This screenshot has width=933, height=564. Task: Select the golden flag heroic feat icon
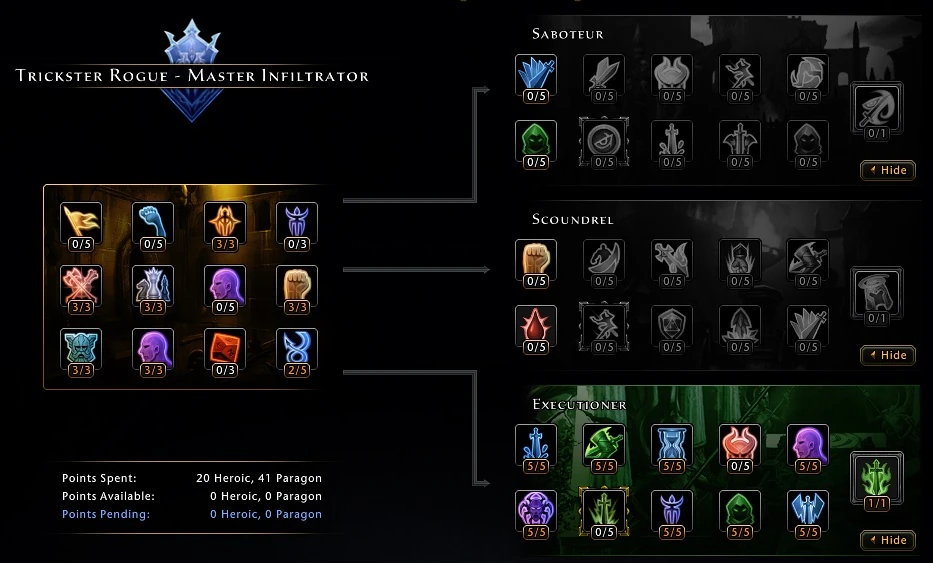pos(81,227)
